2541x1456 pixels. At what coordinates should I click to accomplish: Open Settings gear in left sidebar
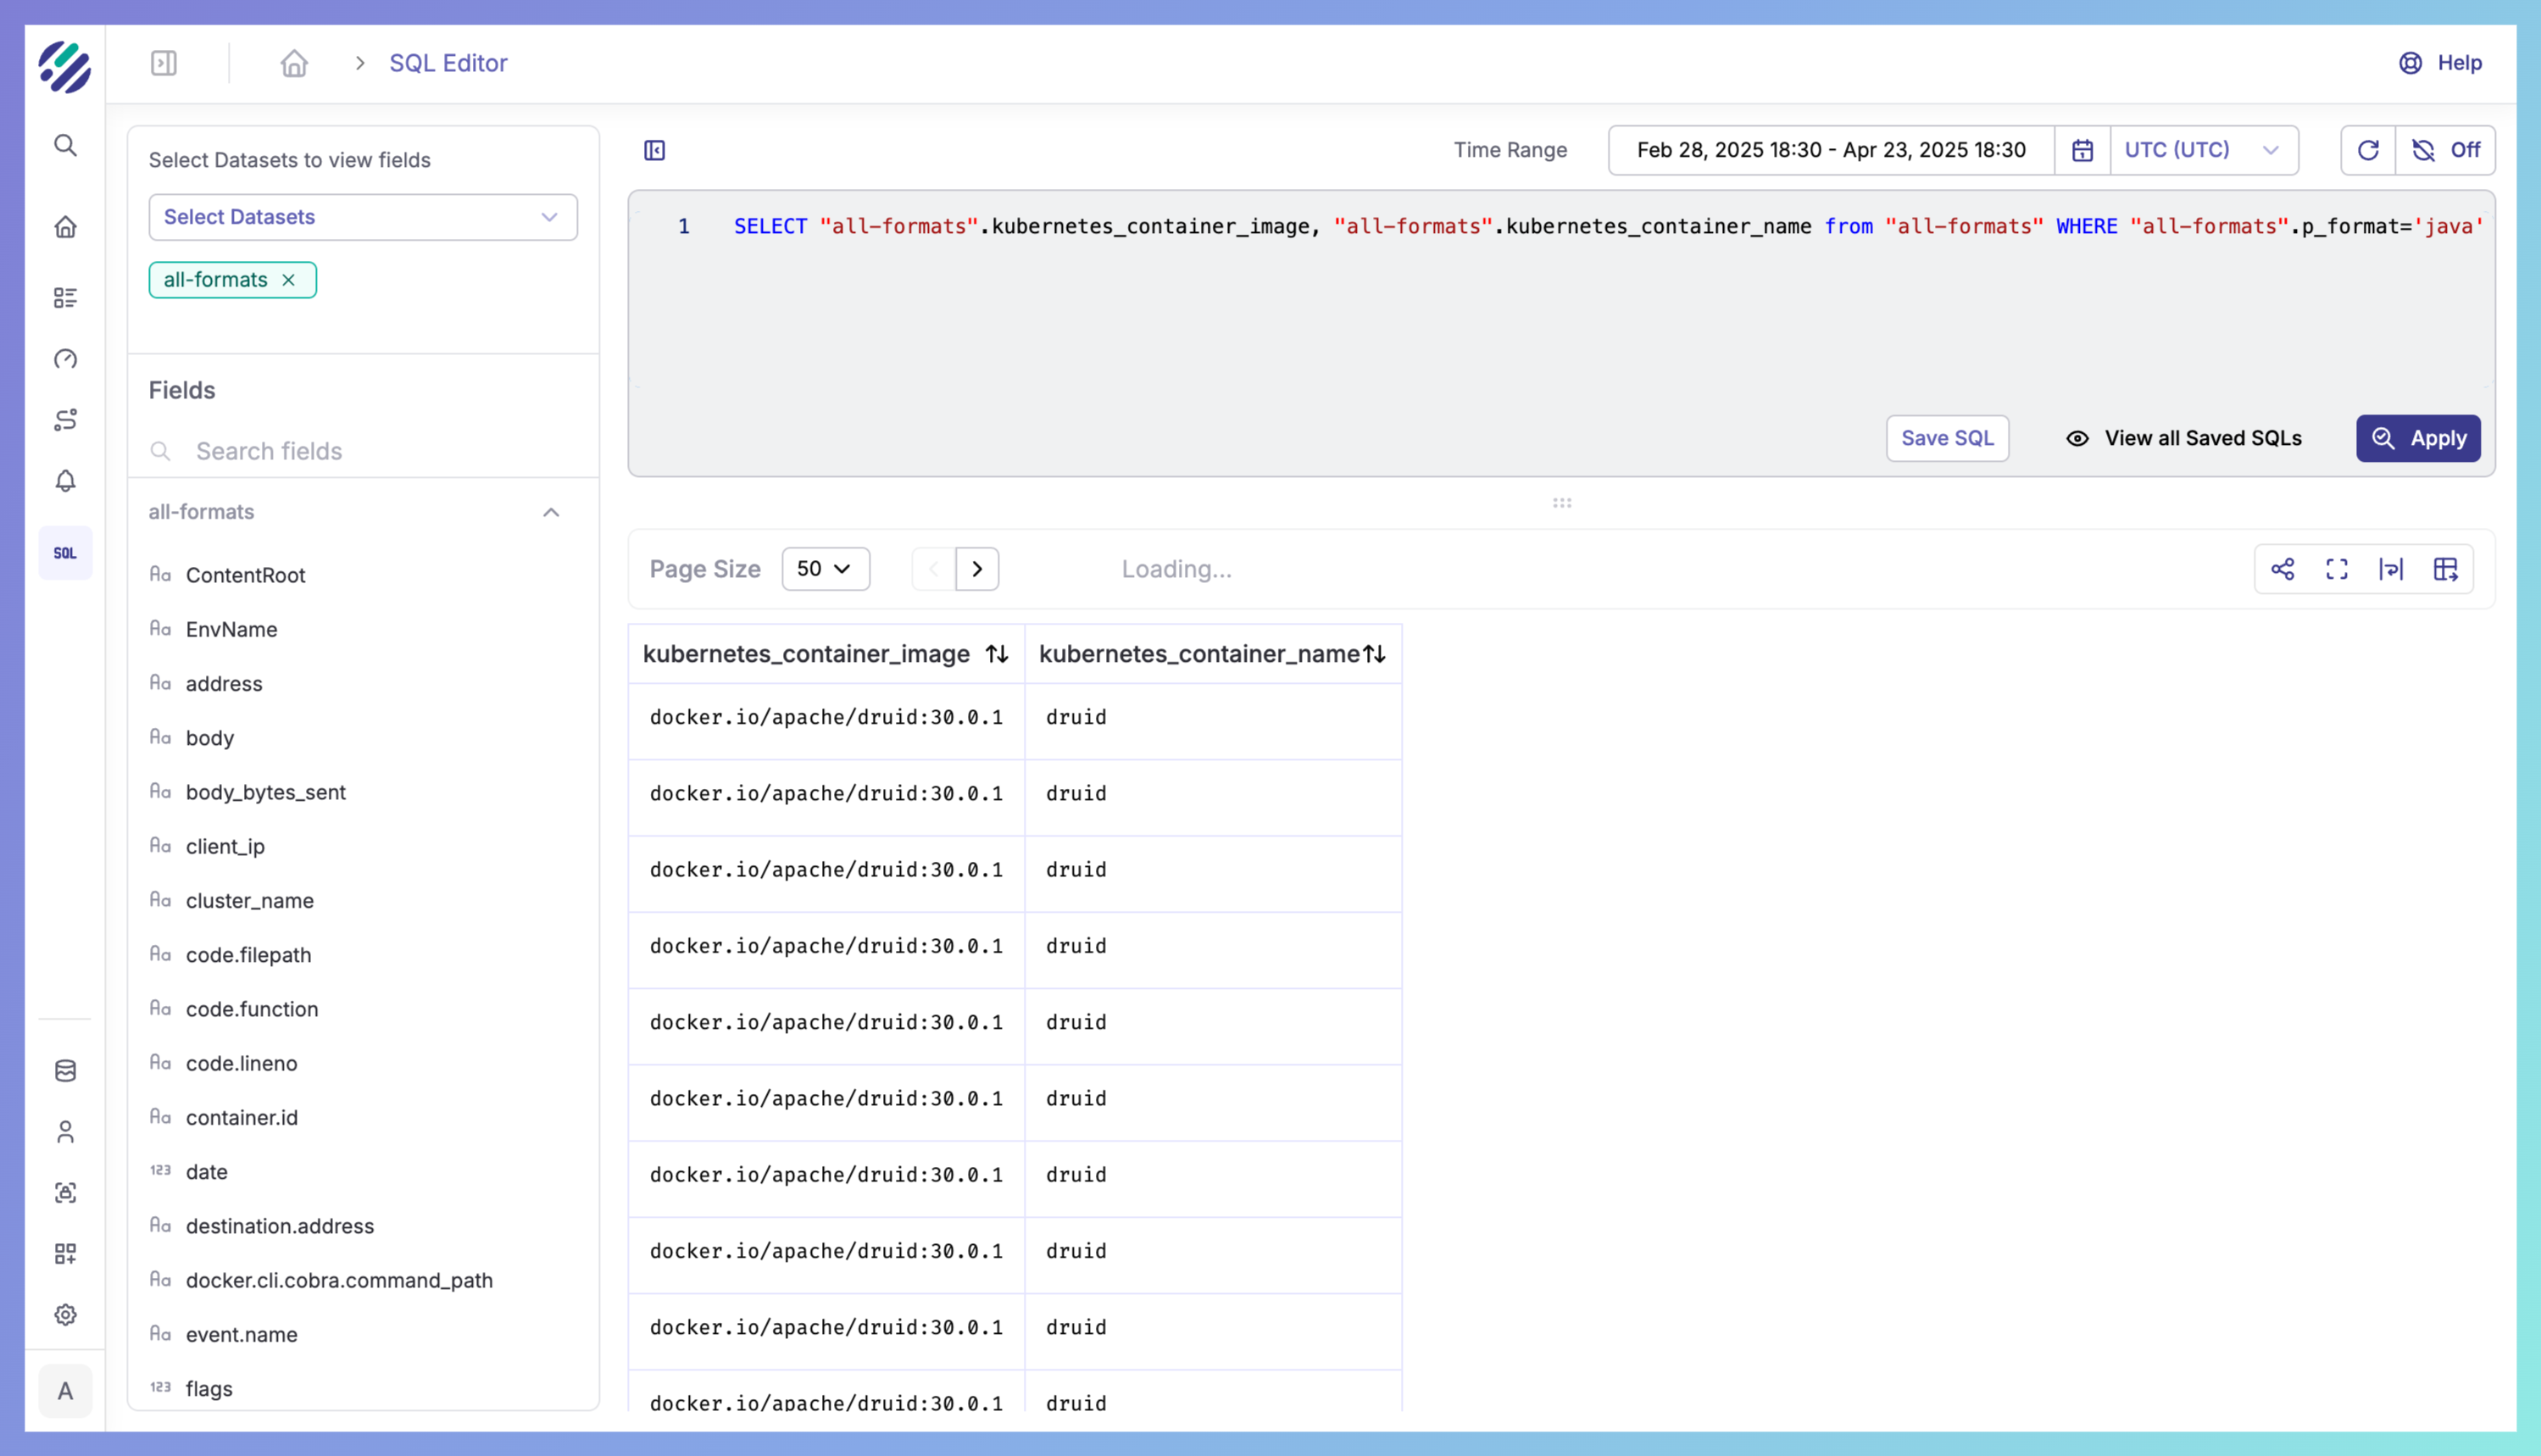(65, 1314)
